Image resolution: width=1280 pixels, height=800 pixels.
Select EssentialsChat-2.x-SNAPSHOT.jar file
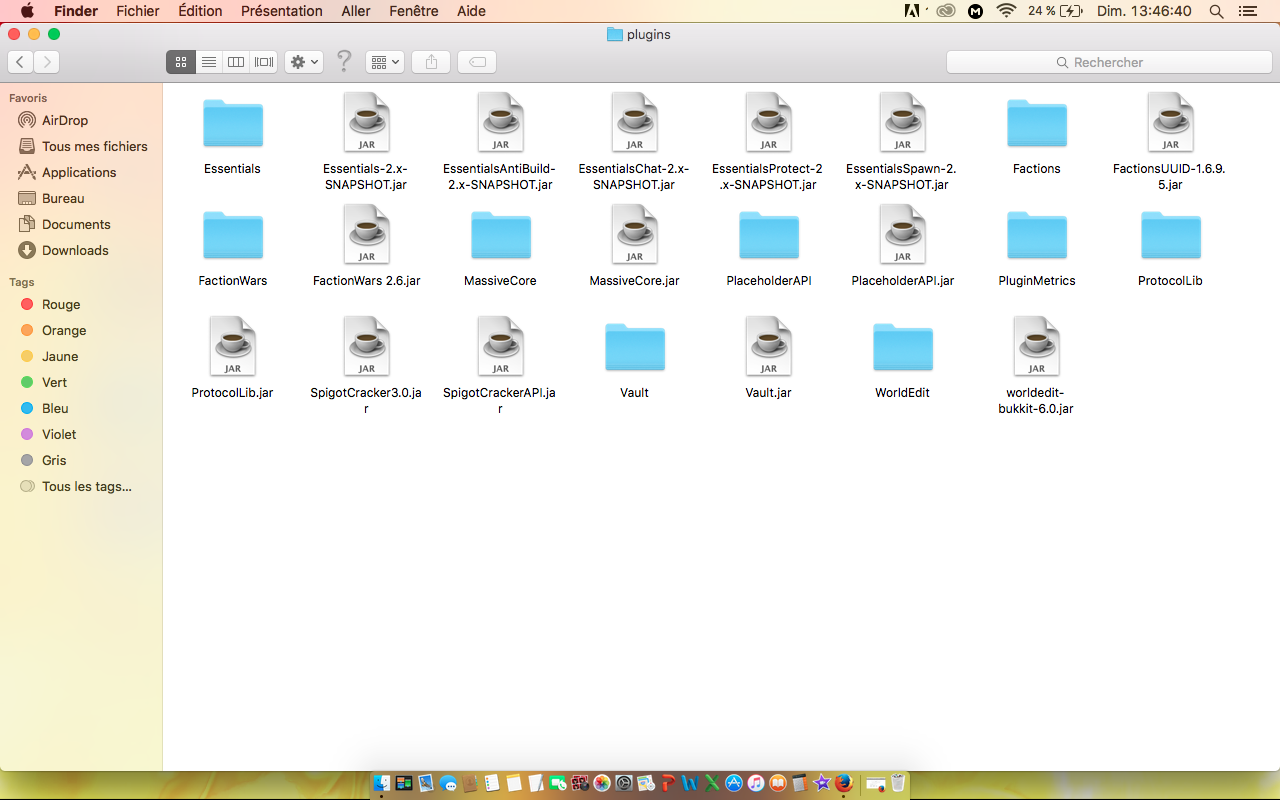click(x=634, y=123)
